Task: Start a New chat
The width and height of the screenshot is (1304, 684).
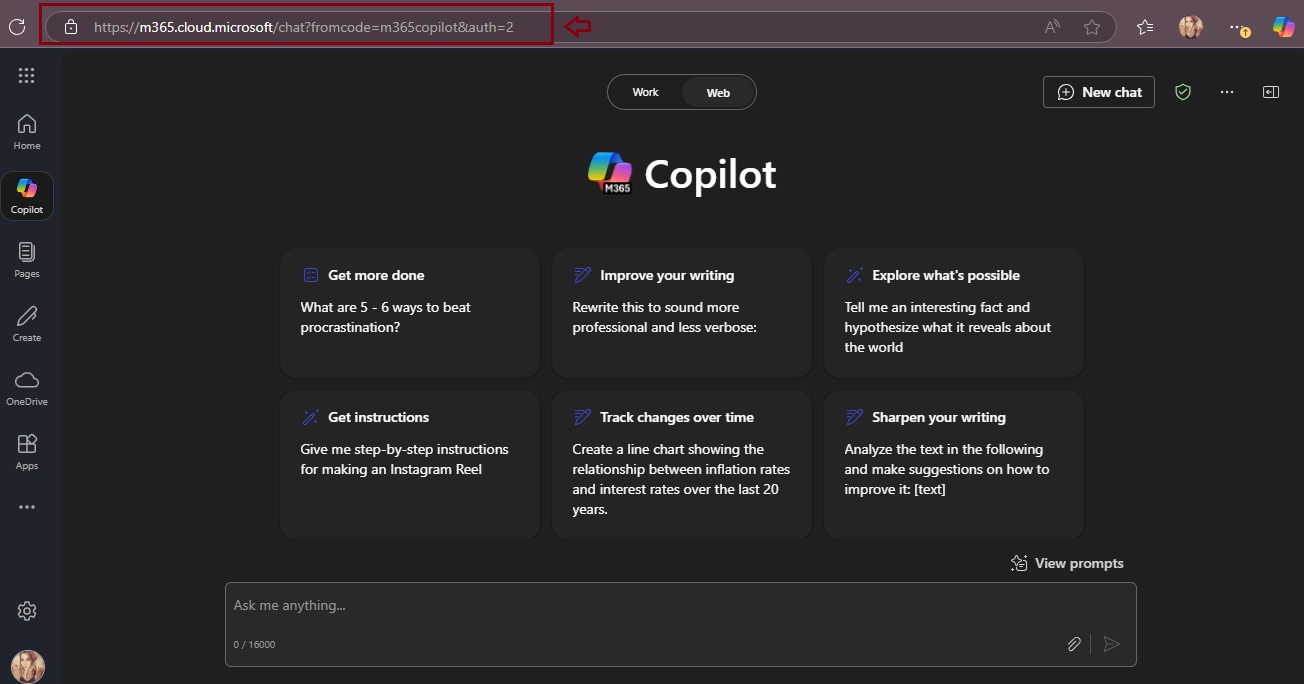Action: coord(1099,92)
